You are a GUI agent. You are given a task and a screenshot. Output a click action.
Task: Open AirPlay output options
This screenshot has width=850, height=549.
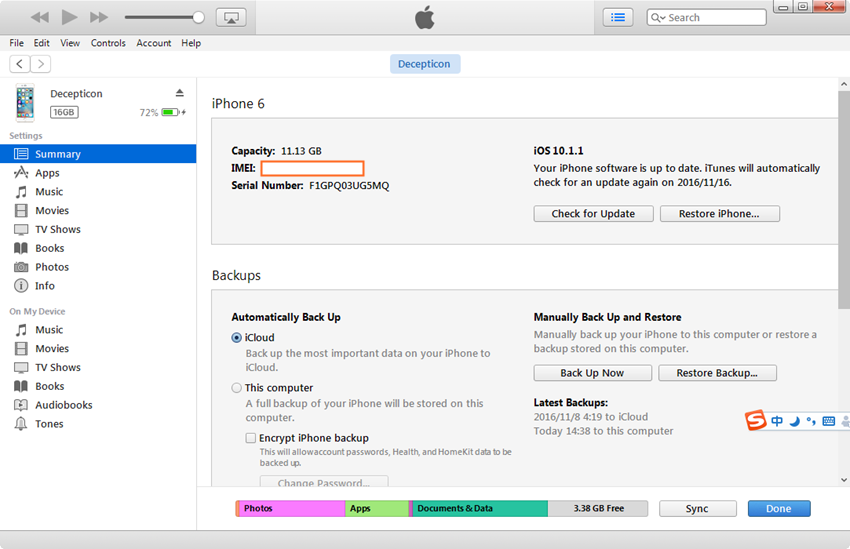pos(231,17)
